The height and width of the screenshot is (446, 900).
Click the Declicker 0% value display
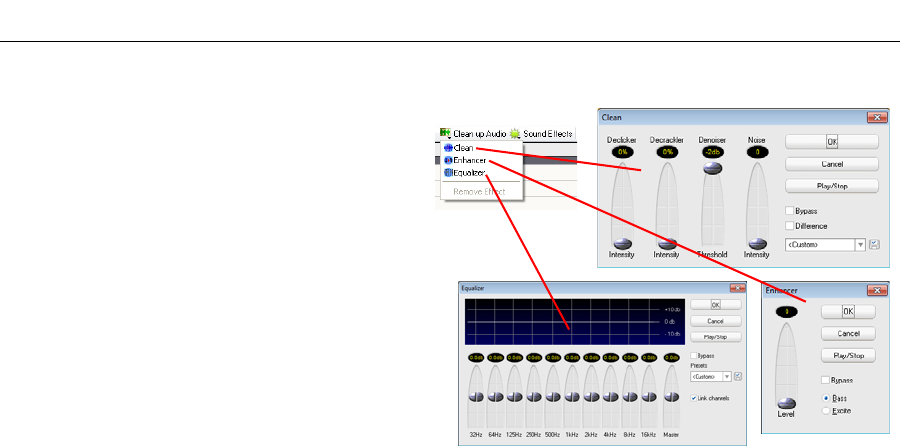tap(623, 152)
